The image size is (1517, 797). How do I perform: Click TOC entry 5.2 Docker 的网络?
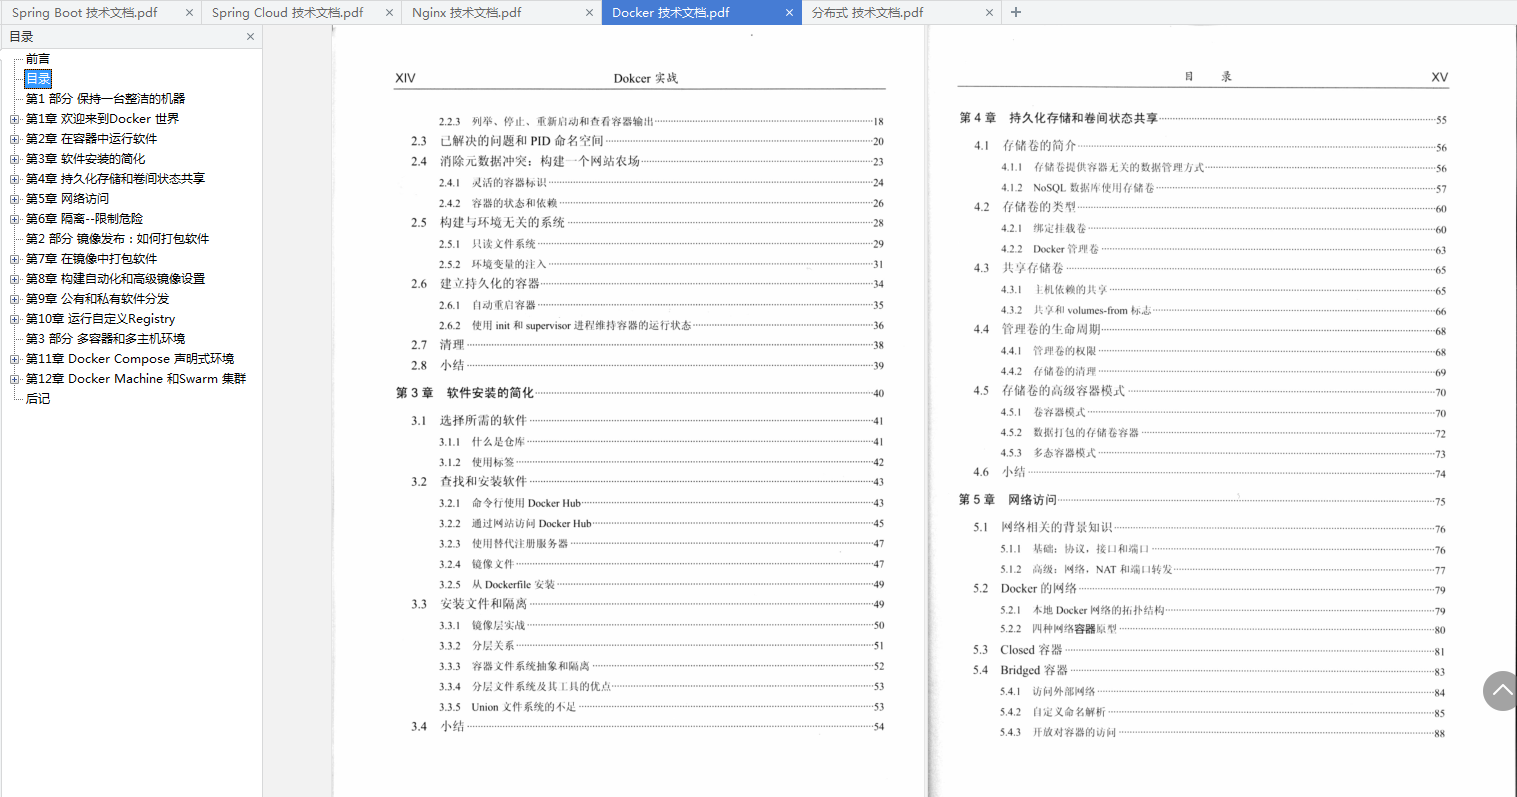1210,589
